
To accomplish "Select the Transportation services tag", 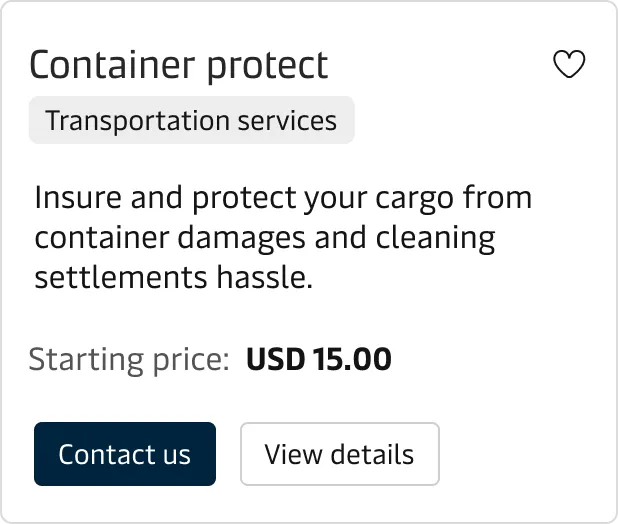I will coord(191,121).
